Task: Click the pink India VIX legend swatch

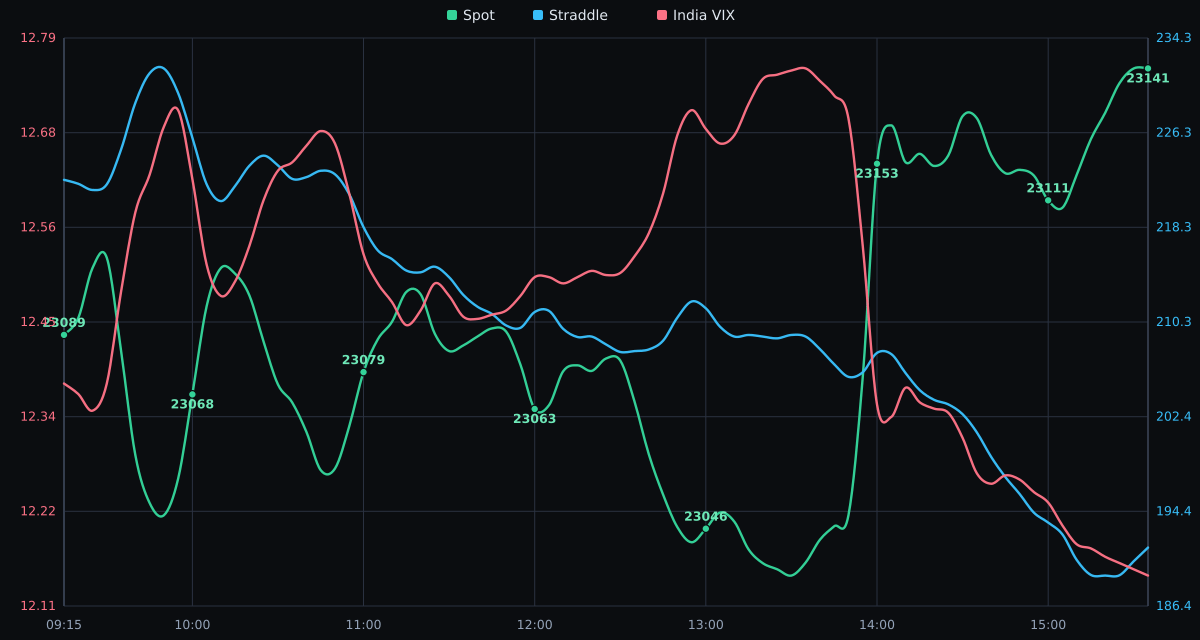Action: [x=662, y=15]
